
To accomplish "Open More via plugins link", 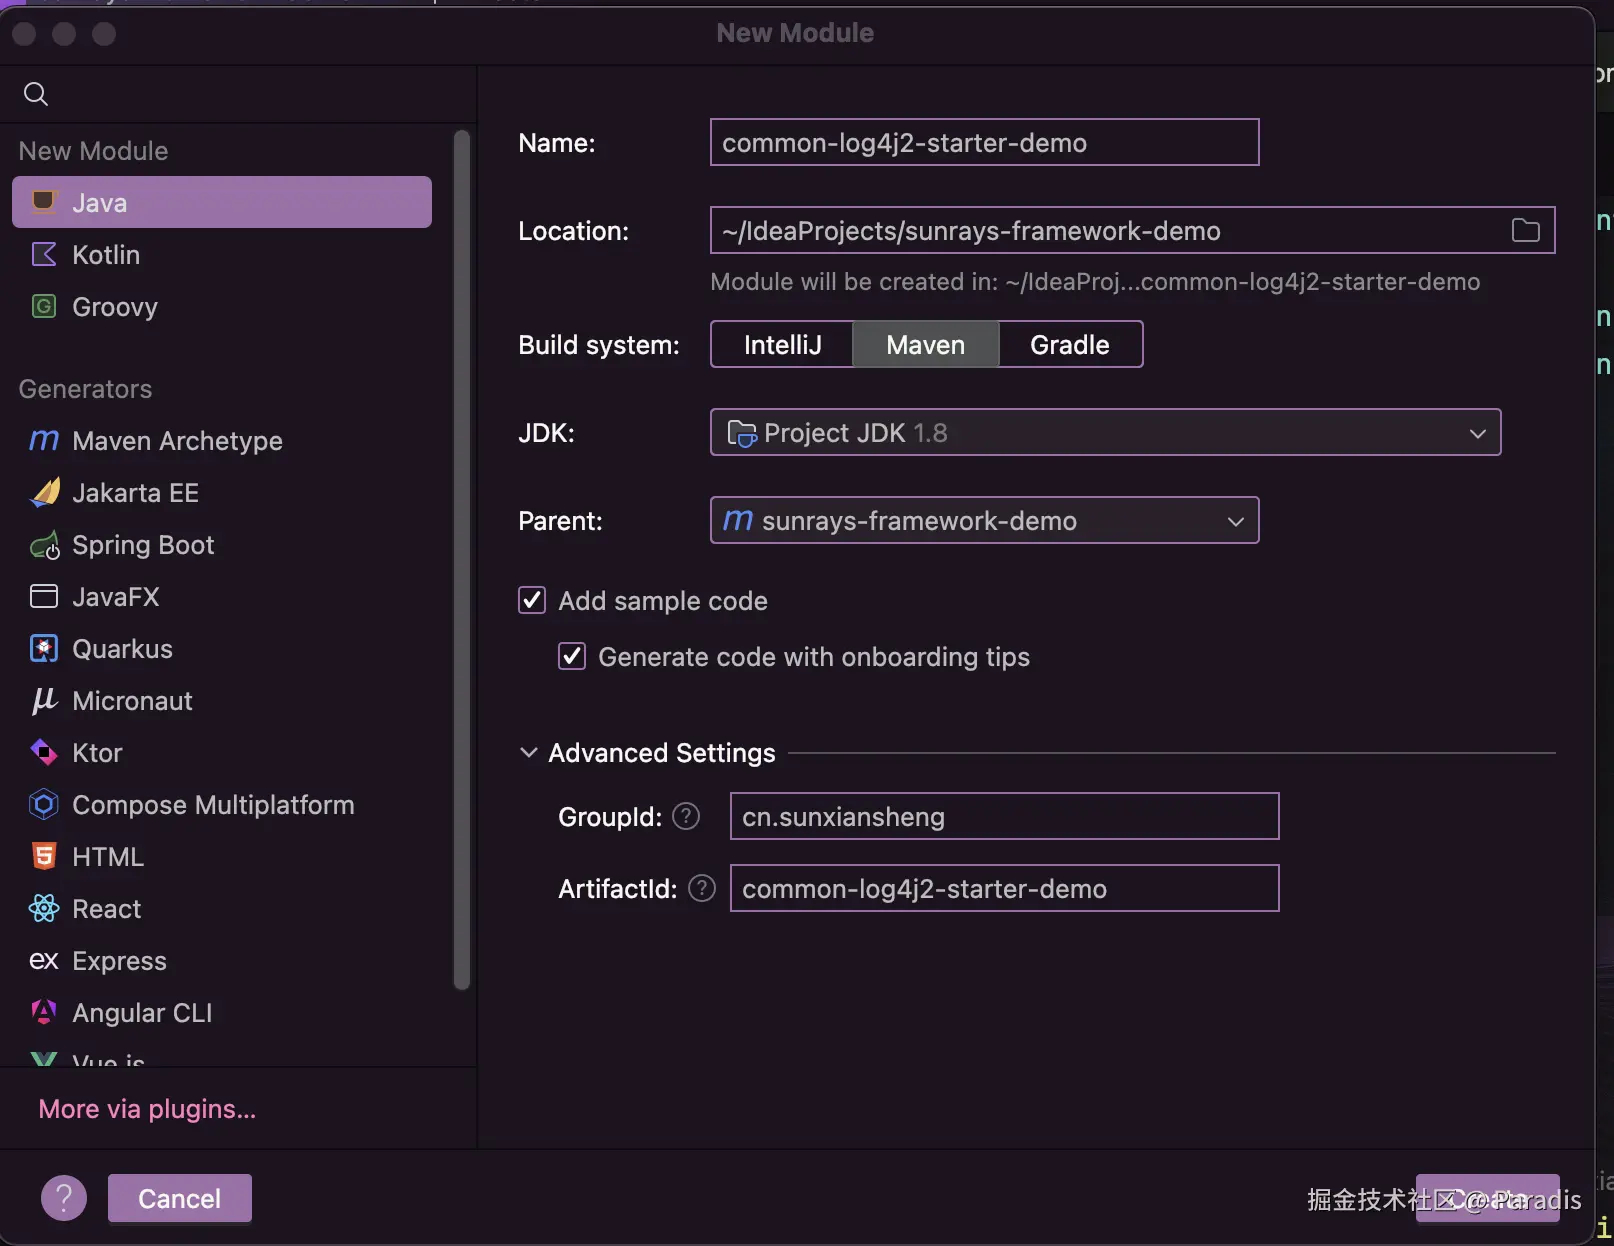I will click(146, 1108).
